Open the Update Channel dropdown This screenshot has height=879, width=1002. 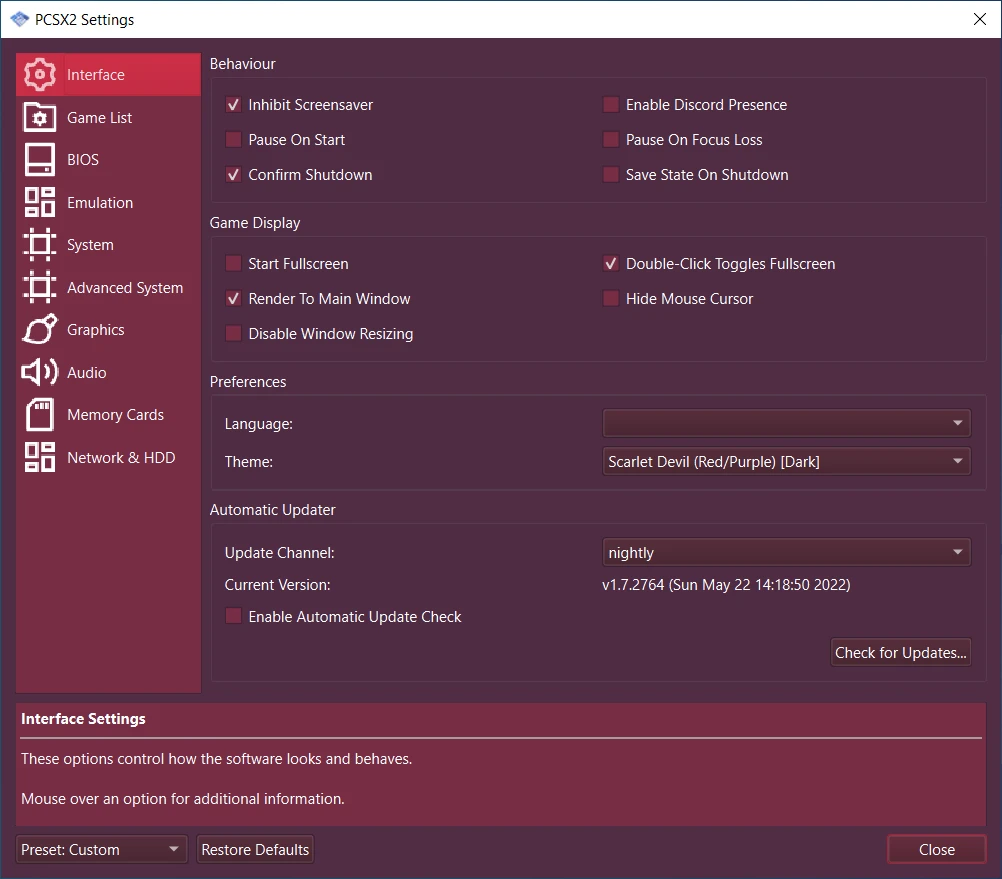786,553
